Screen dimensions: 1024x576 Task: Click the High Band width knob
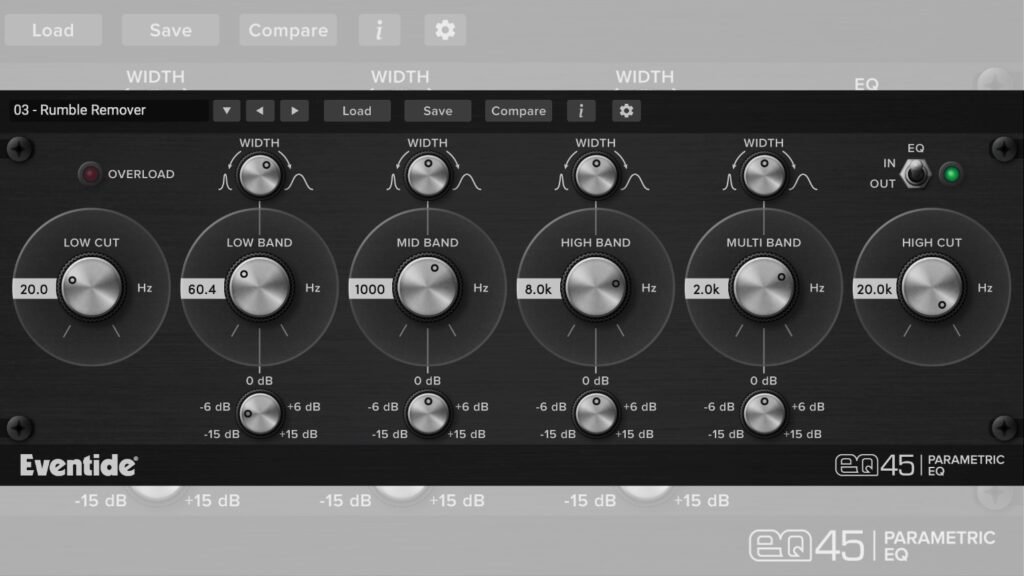[596, 174]
